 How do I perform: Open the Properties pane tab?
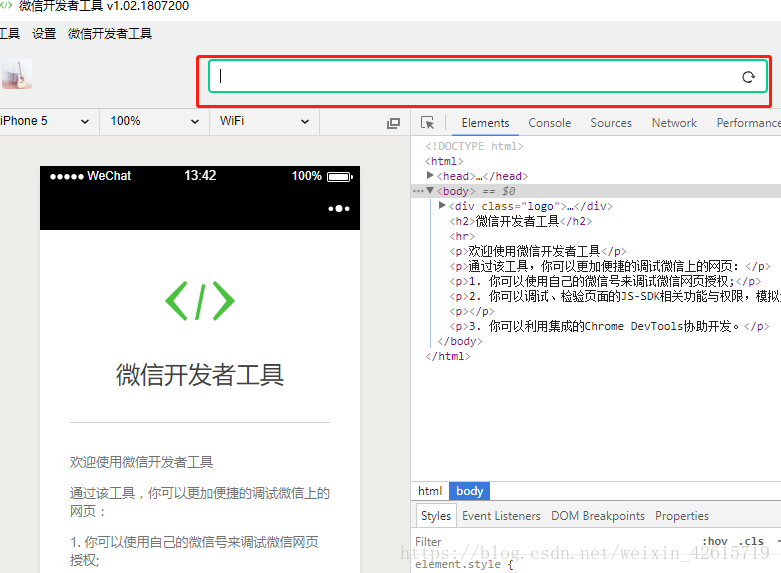click(682, 516)
